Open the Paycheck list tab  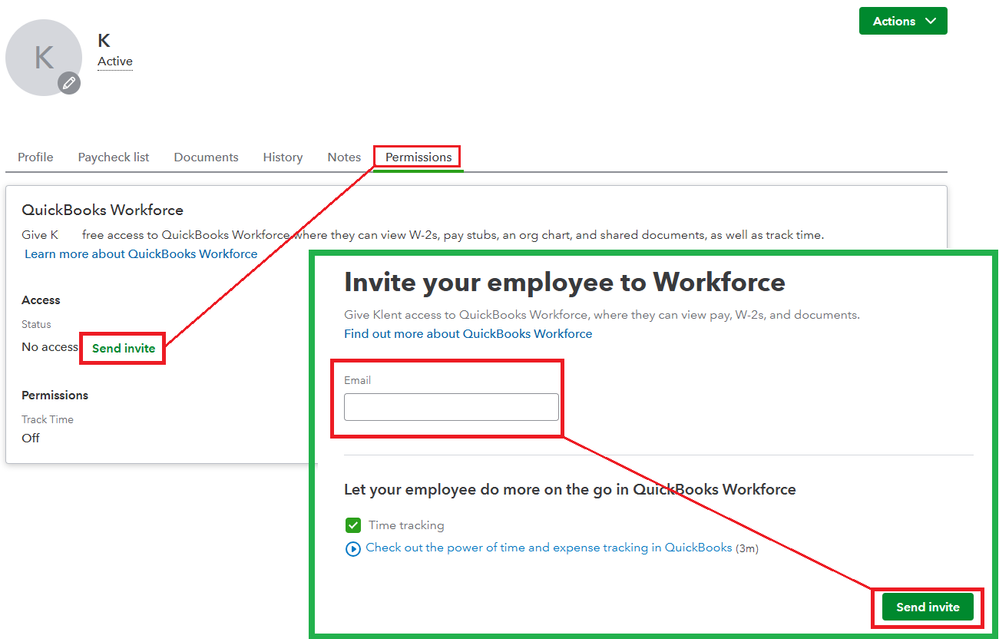pyautogui.click(x=113, y=157)
